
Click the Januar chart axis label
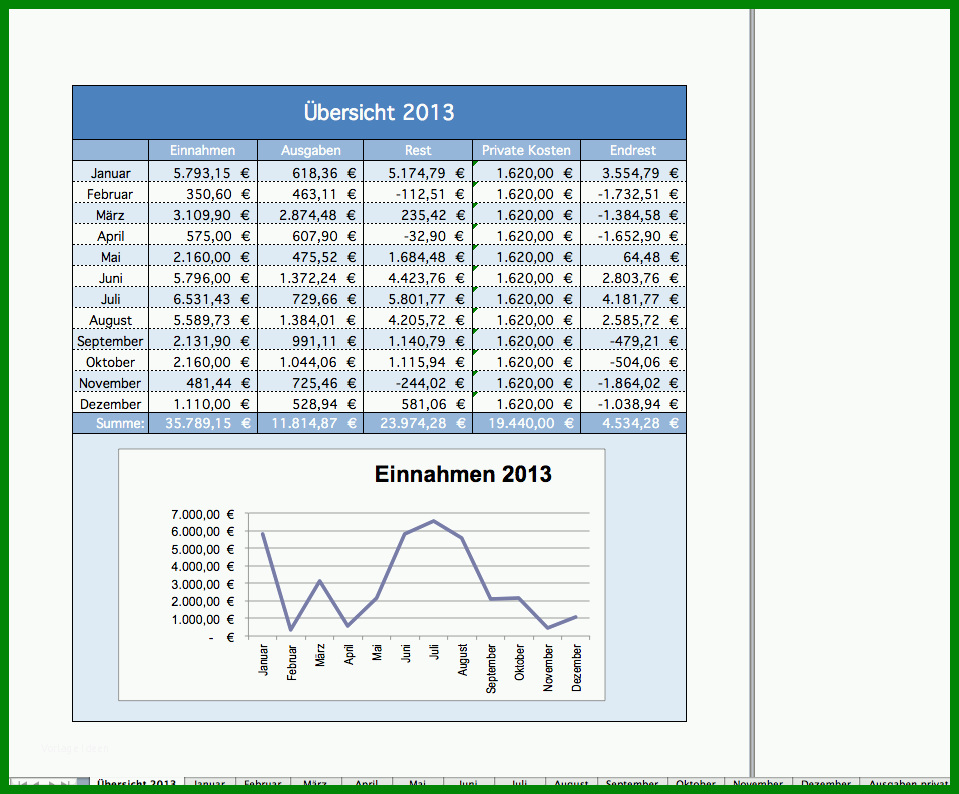point(264,659)
